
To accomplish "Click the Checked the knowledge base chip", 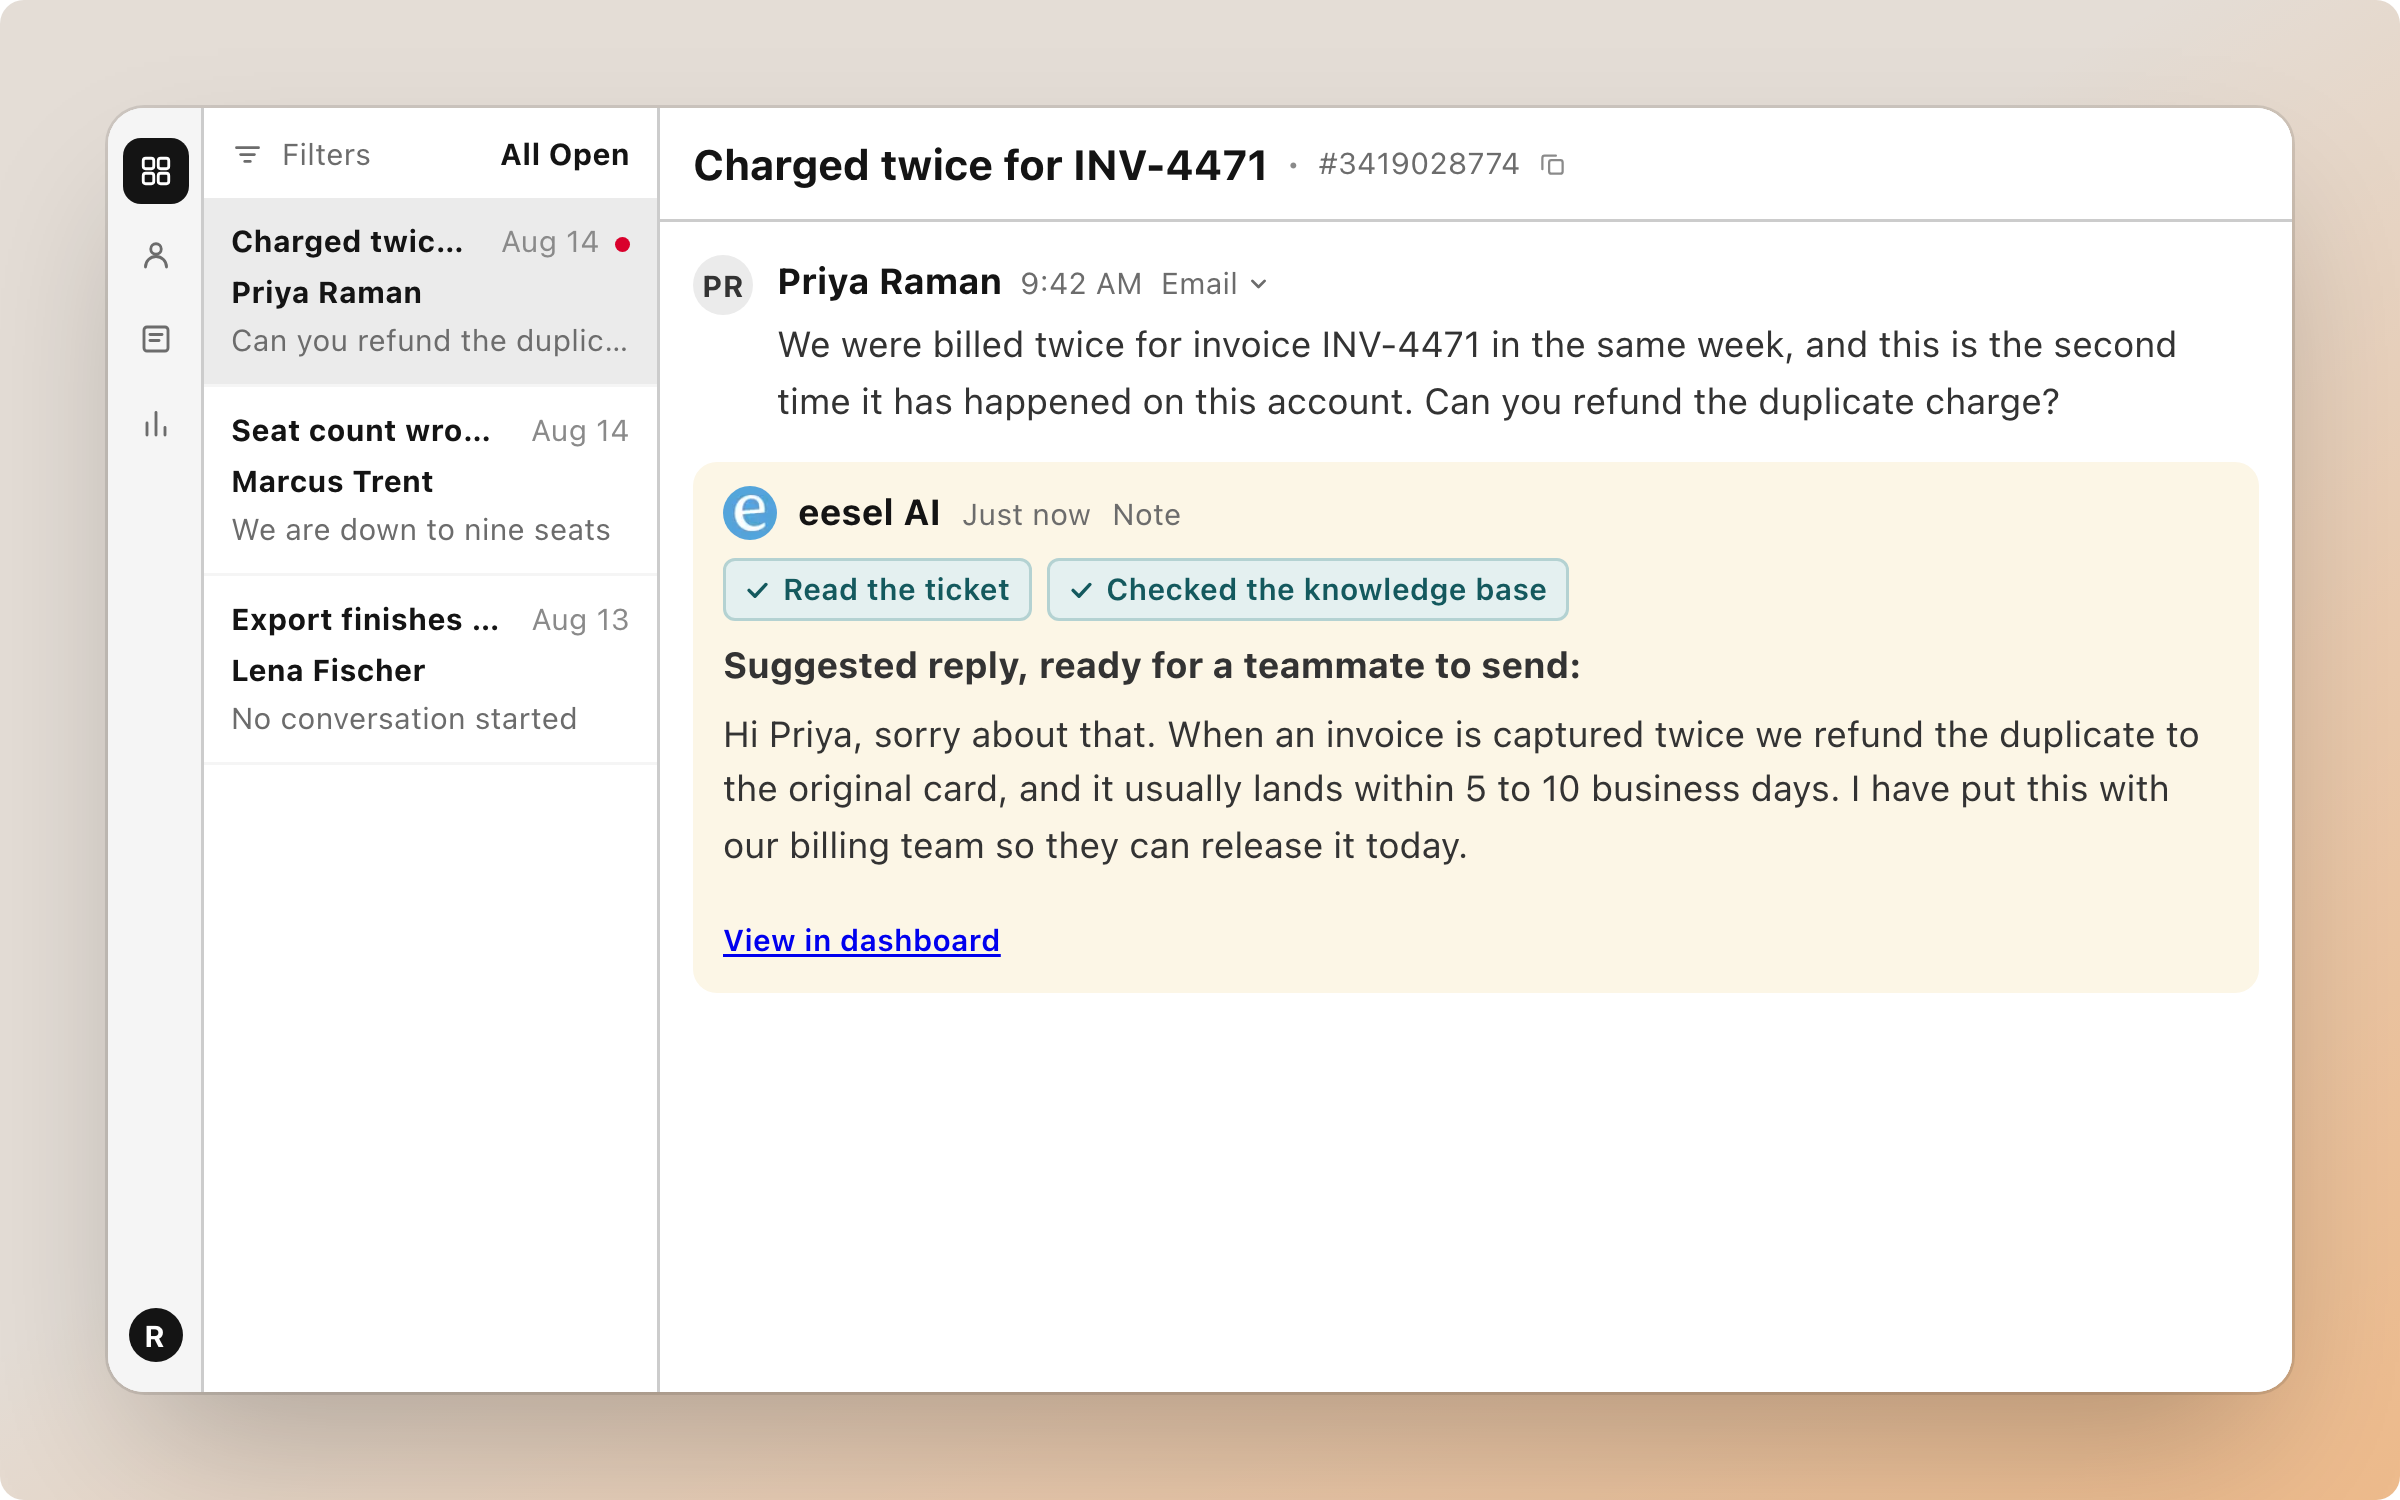I will 1307,590.
